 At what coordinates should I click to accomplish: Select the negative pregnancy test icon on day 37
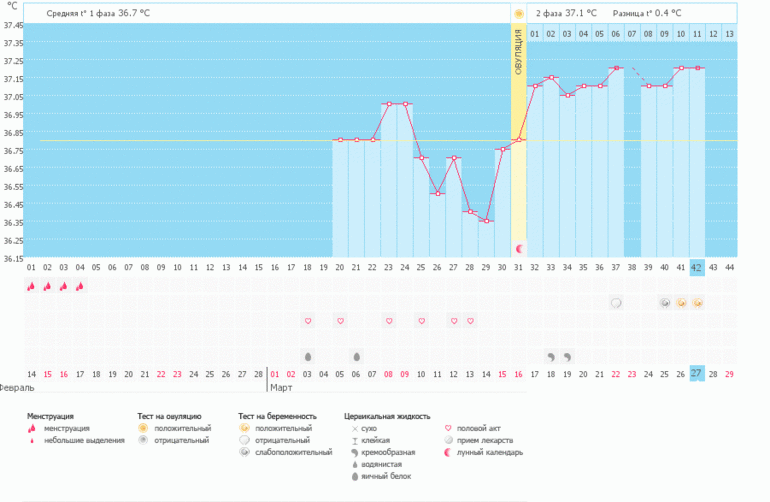click(x=616, y=303)
